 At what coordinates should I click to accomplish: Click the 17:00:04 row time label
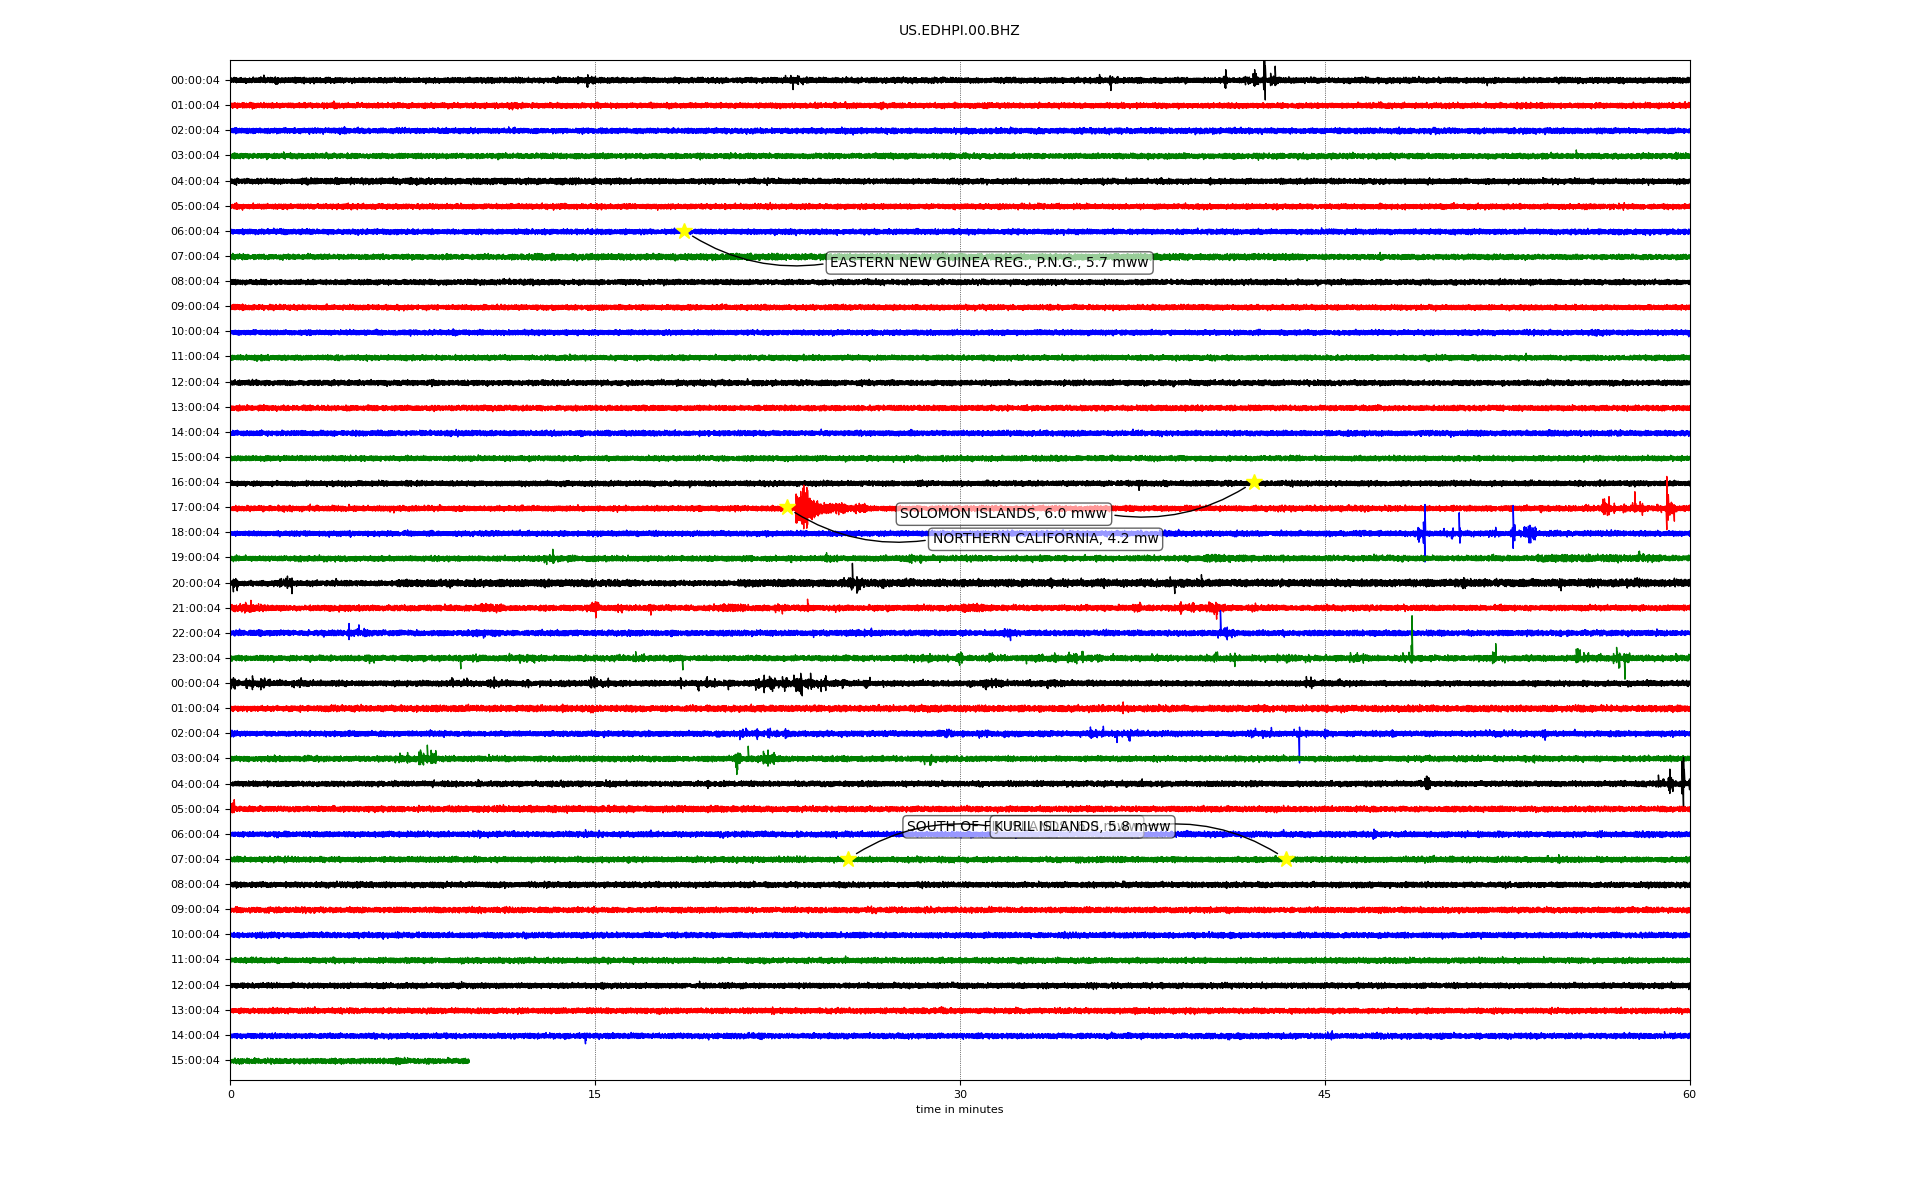195,508
